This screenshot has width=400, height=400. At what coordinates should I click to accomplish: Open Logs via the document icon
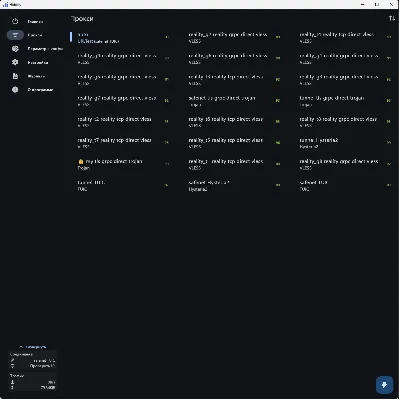pos(15,76)
